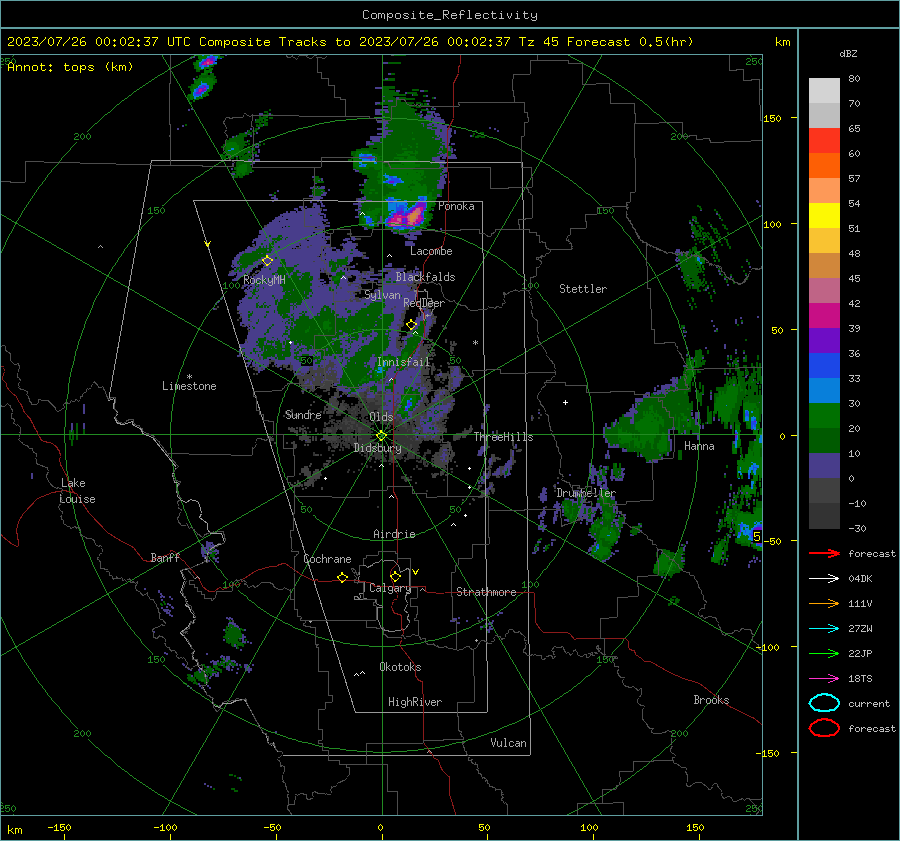Click the Vulcan label
This screenshot has width=900, height=841.
pos(509,743)
